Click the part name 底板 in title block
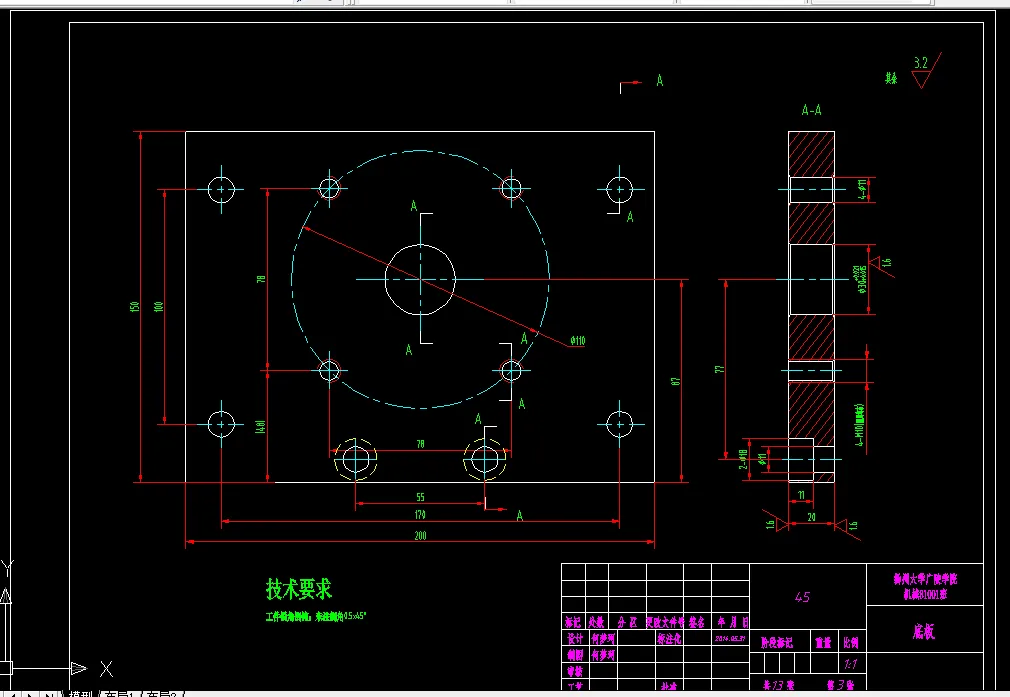 (923, 632)
